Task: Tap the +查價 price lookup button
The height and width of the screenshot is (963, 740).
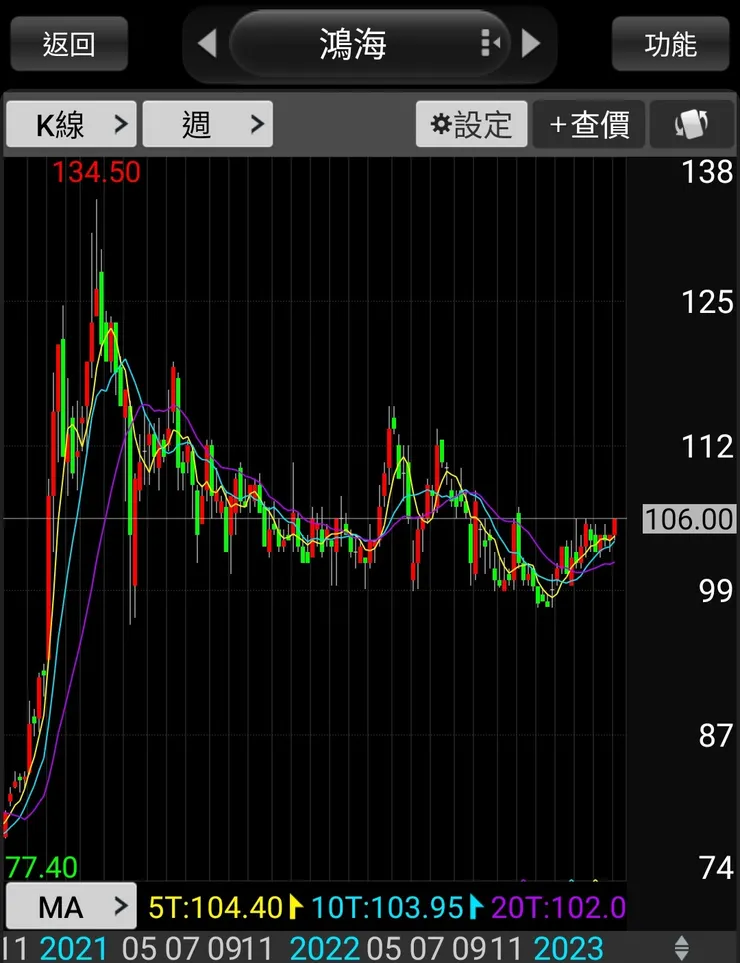Action: (x=588, y=124)
